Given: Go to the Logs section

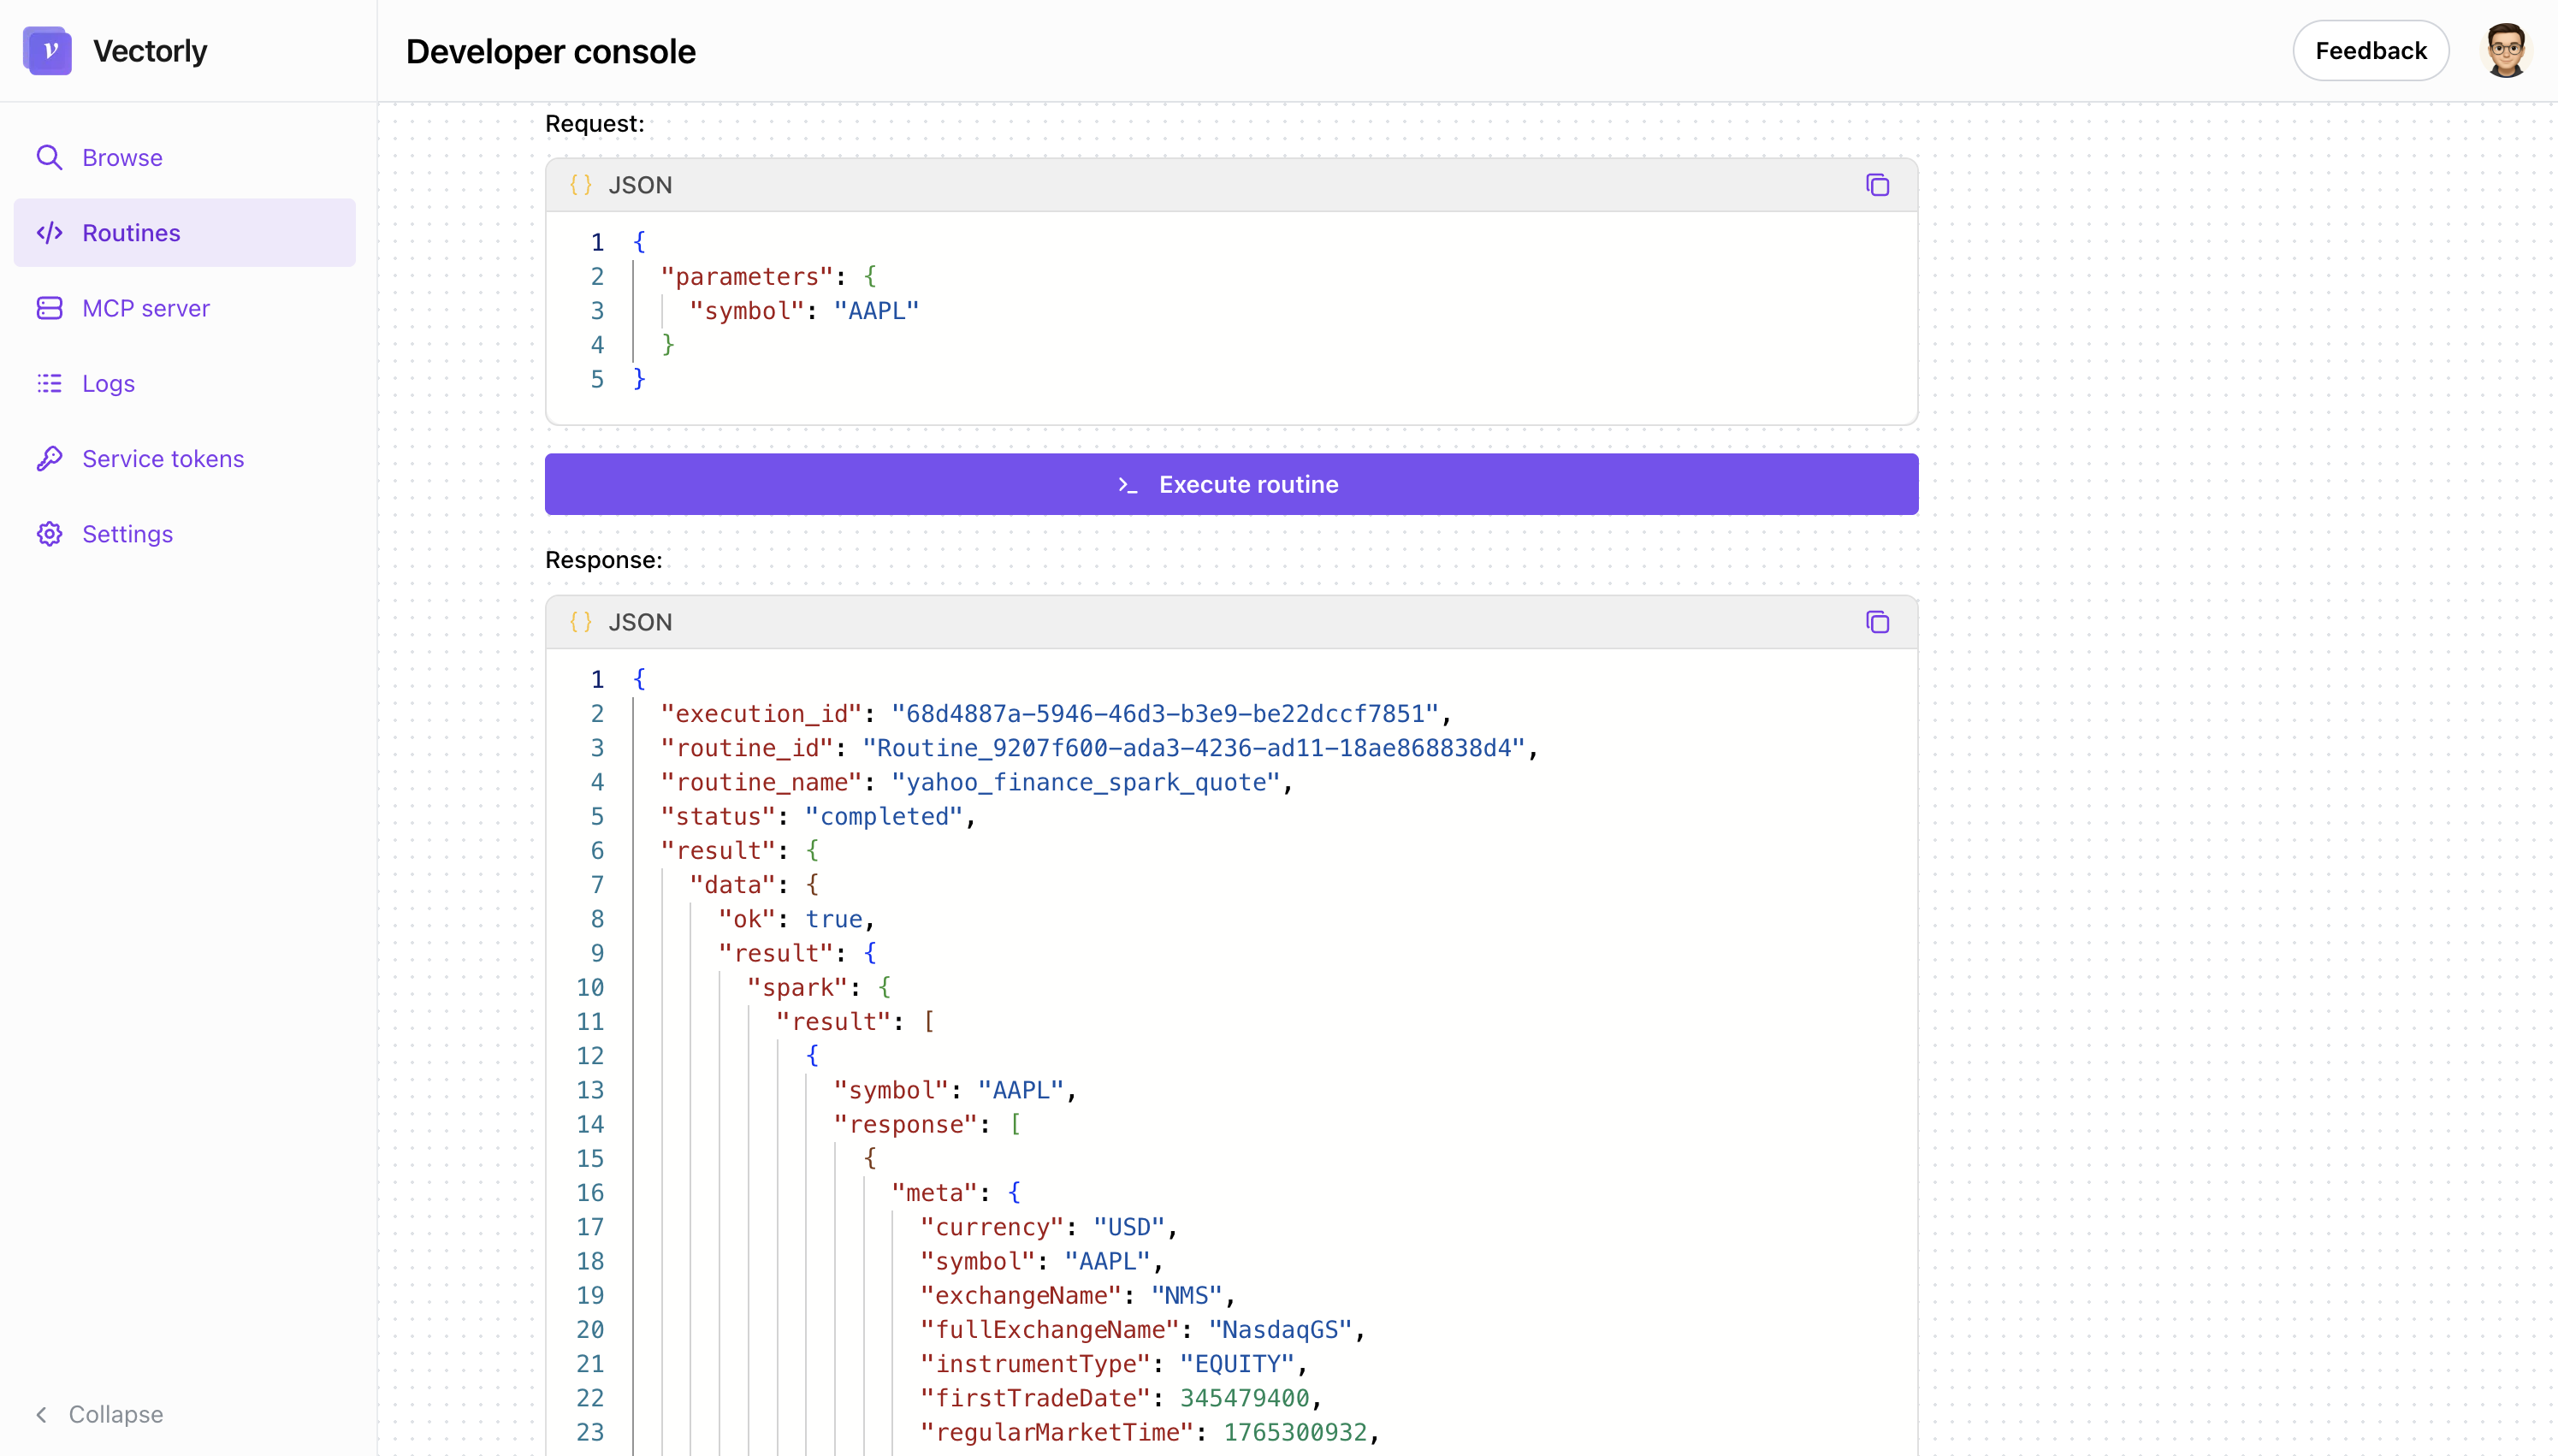Looking at the screenshot, I should pos(108,383).
